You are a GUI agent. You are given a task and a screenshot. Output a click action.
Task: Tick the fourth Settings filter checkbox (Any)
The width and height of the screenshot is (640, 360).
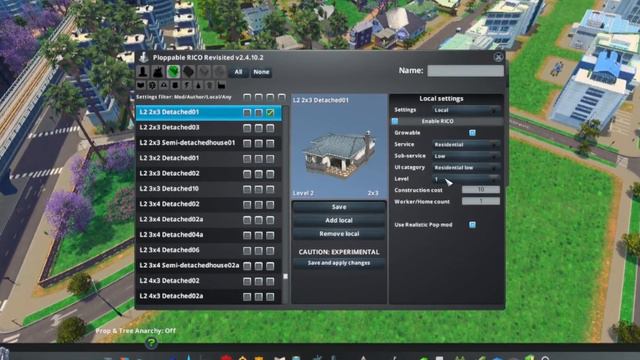pyautogui.click(x=281, y=97)
